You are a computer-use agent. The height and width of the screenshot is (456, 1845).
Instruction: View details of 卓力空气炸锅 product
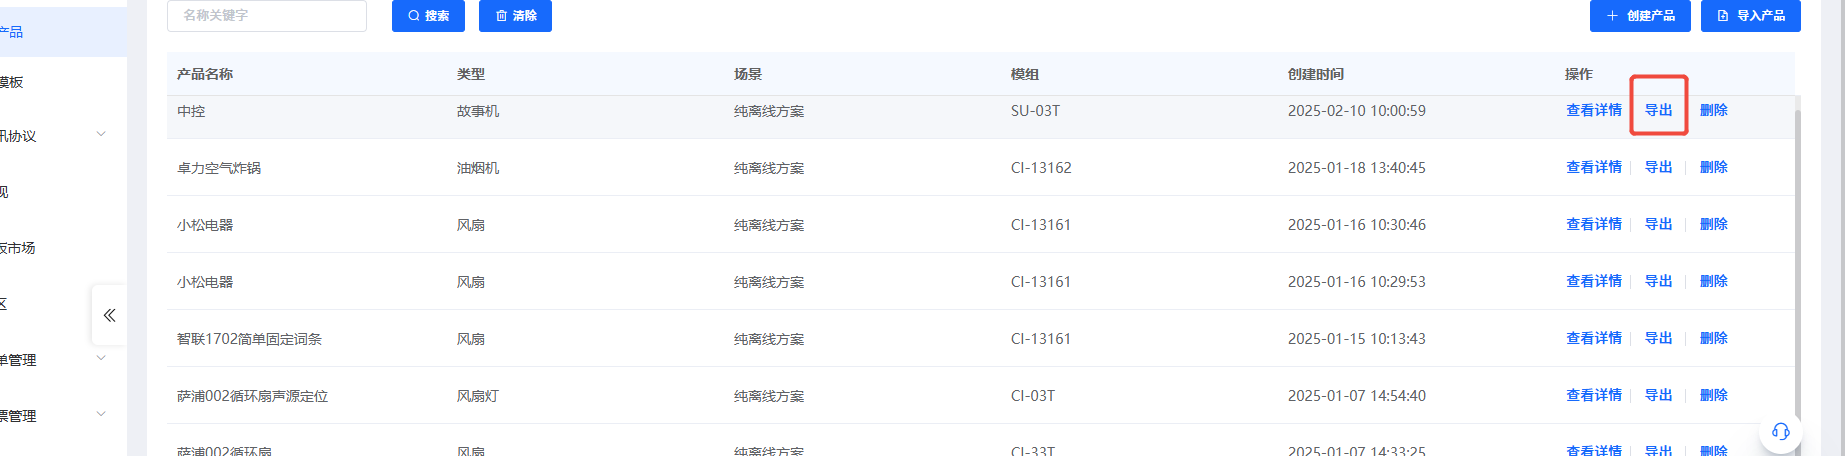click(1593, 167)
